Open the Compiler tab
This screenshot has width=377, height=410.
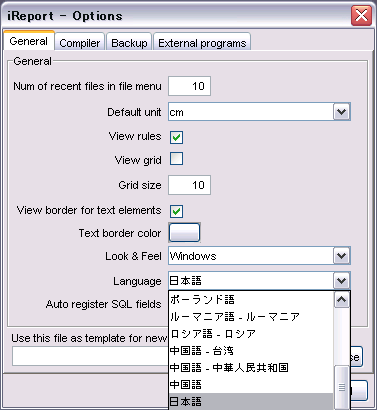point(80,43)
